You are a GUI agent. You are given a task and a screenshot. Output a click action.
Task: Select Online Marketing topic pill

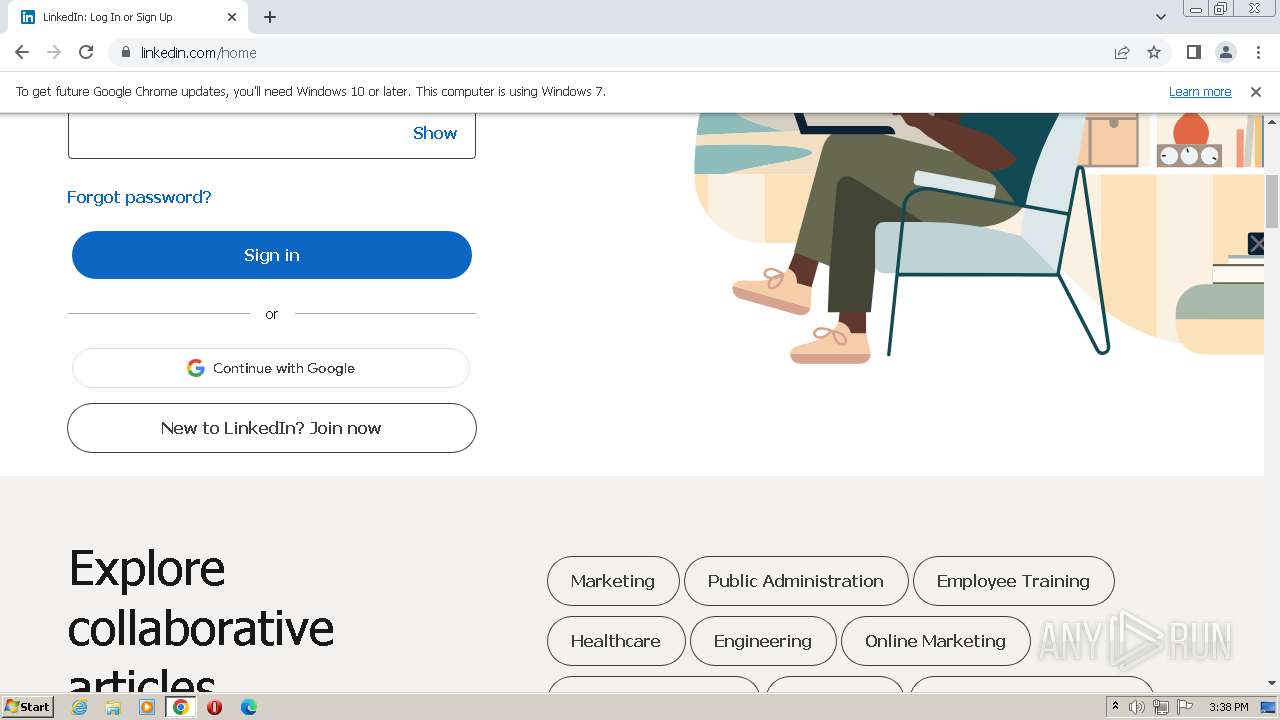[935, 641]
